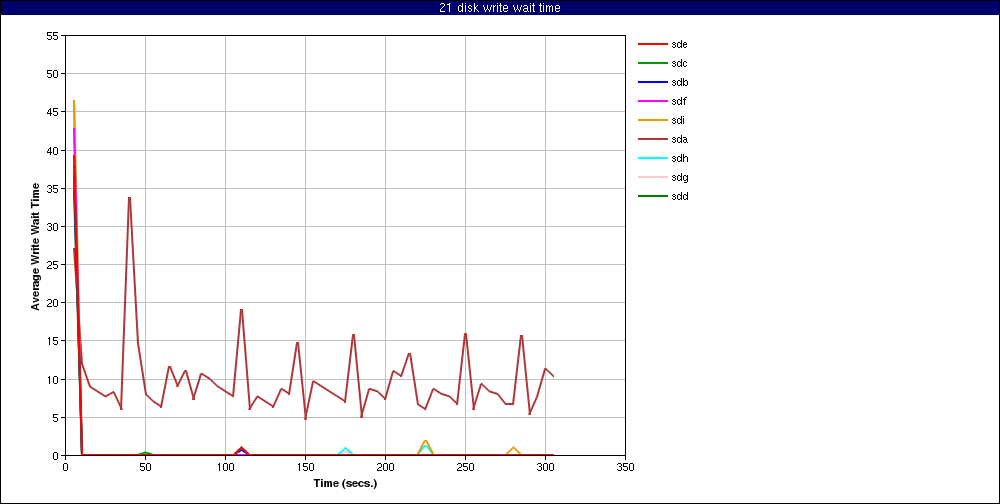Click the green sdc legend line swatch
Image resolution: width=1000 pixels, height=504 pixels.
tap(652, 64)
